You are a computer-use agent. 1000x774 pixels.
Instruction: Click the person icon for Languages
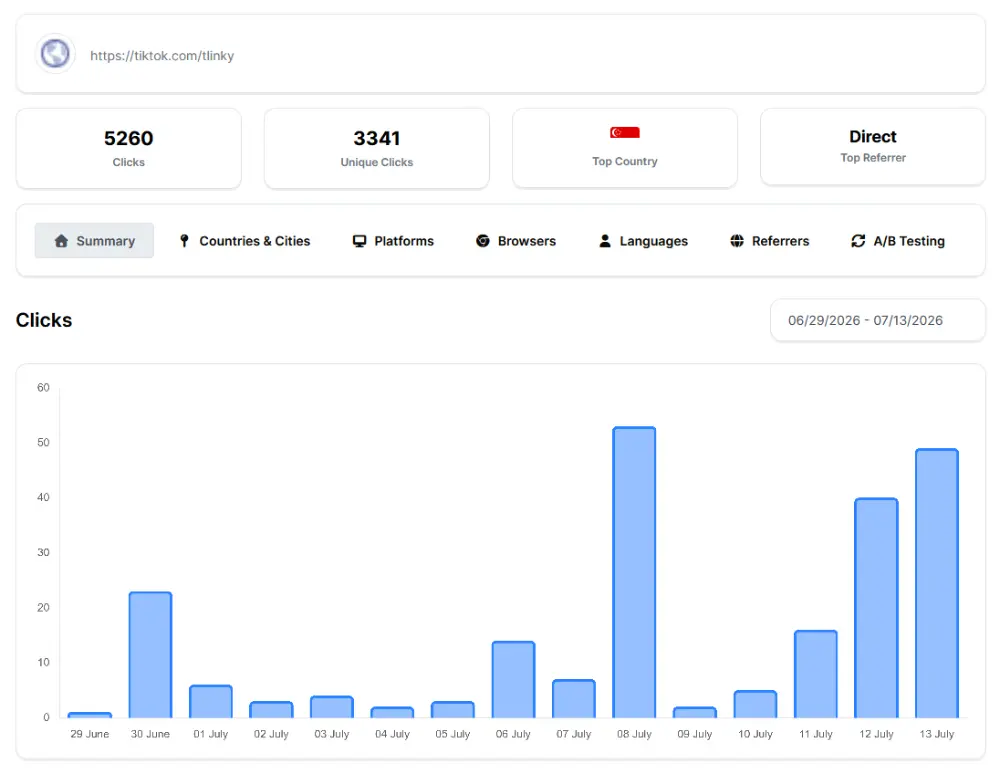coord(605,241)
